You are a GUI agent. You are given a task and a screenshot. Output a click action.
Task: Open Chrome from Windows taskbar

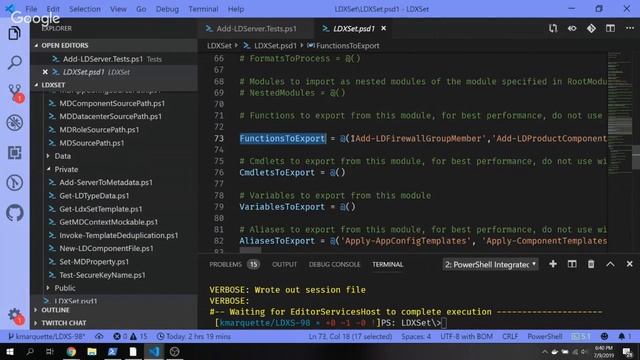[x=71, y=351]
